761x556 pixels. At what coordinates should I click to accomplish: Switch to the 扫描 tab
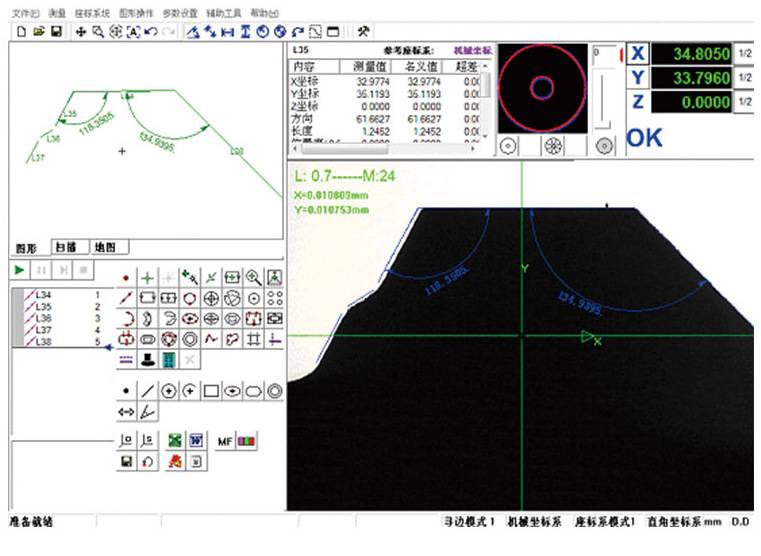pyautogui.click(x=66, y=247)
